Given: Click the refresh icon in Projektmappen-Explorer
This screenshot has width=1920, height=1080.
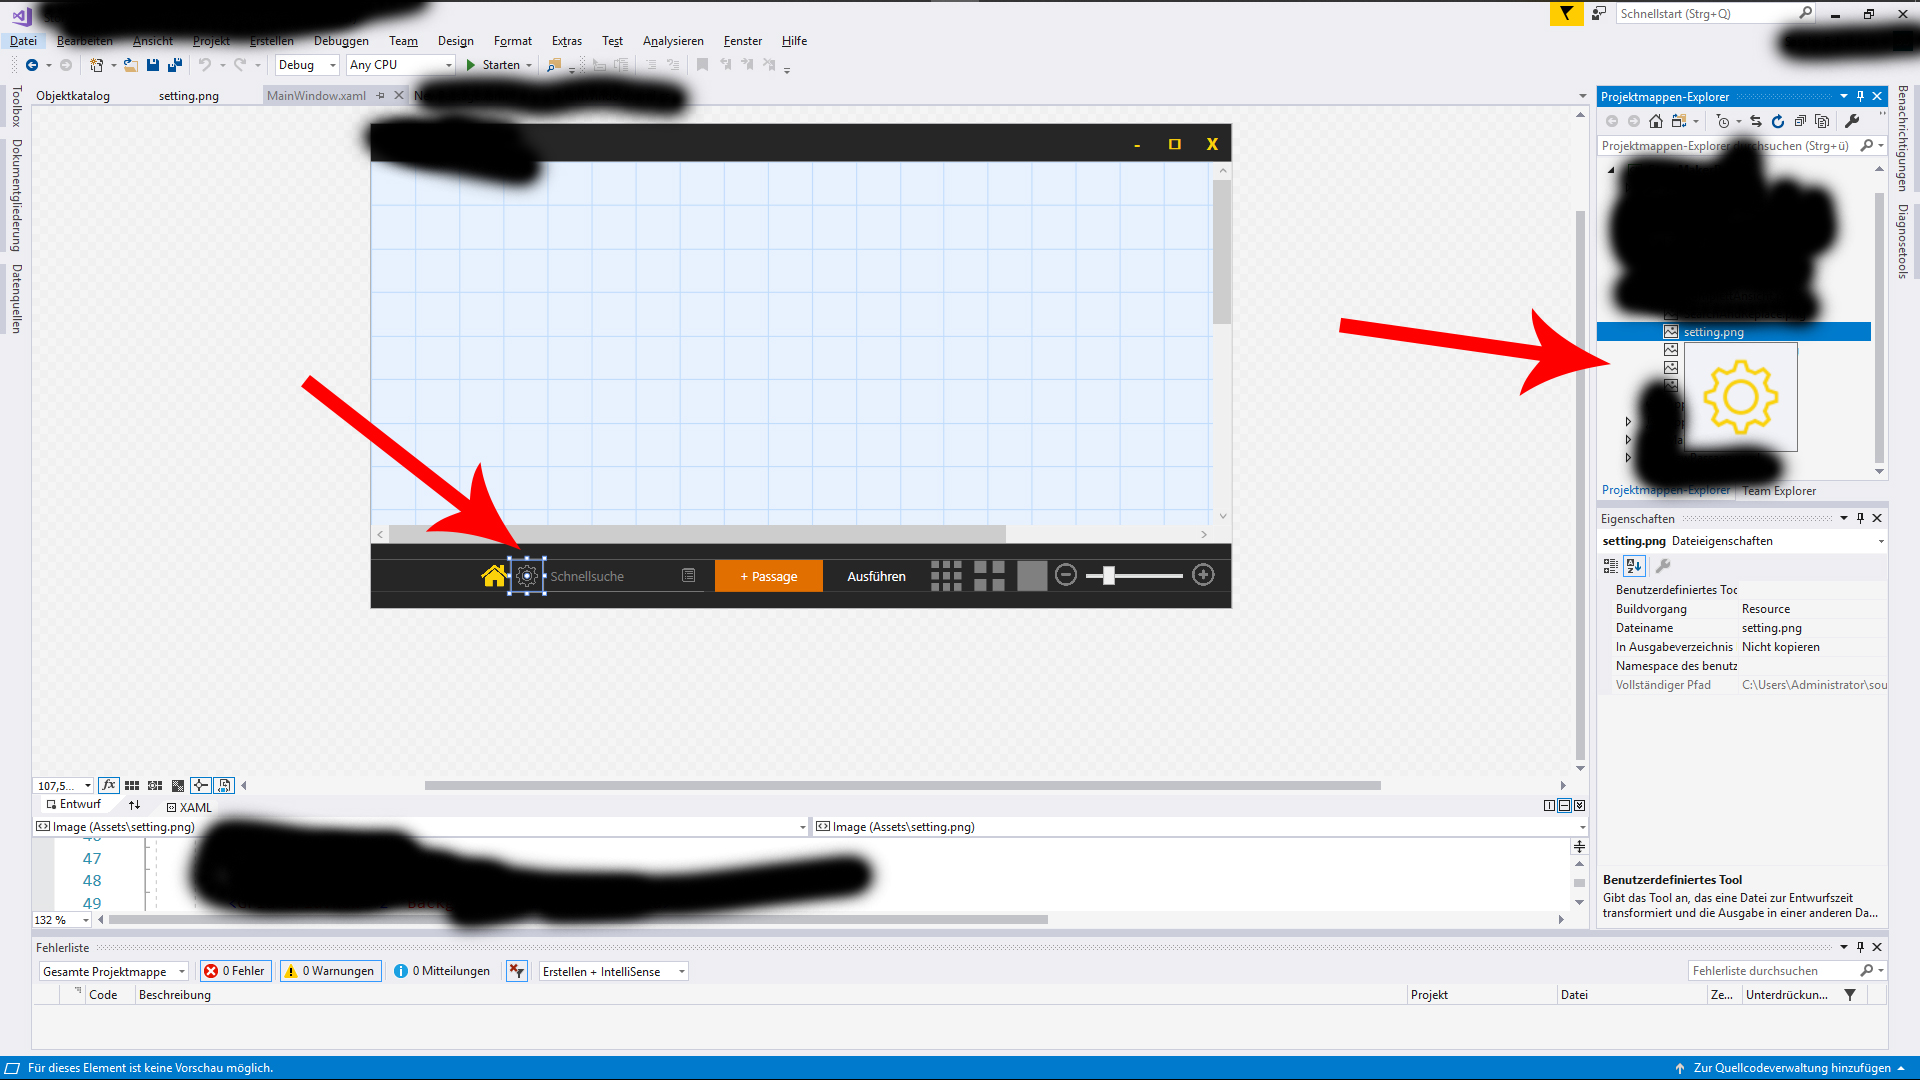Looking at the screenshot, I should click(1778, 121).
